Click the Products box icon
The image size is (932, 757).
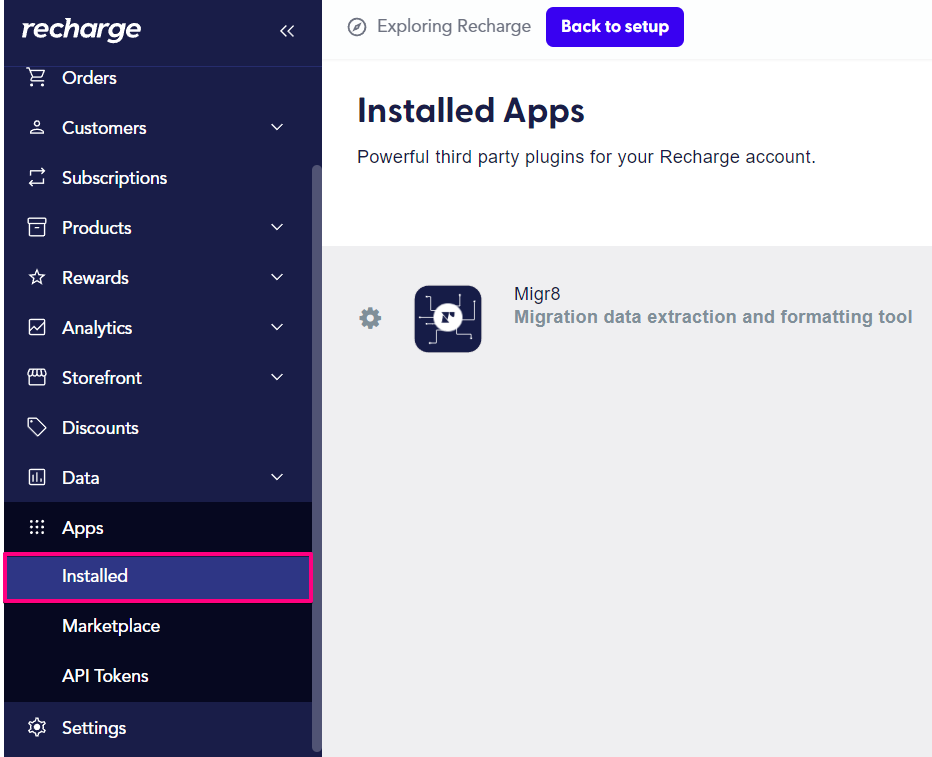click(x=37, y=227)
